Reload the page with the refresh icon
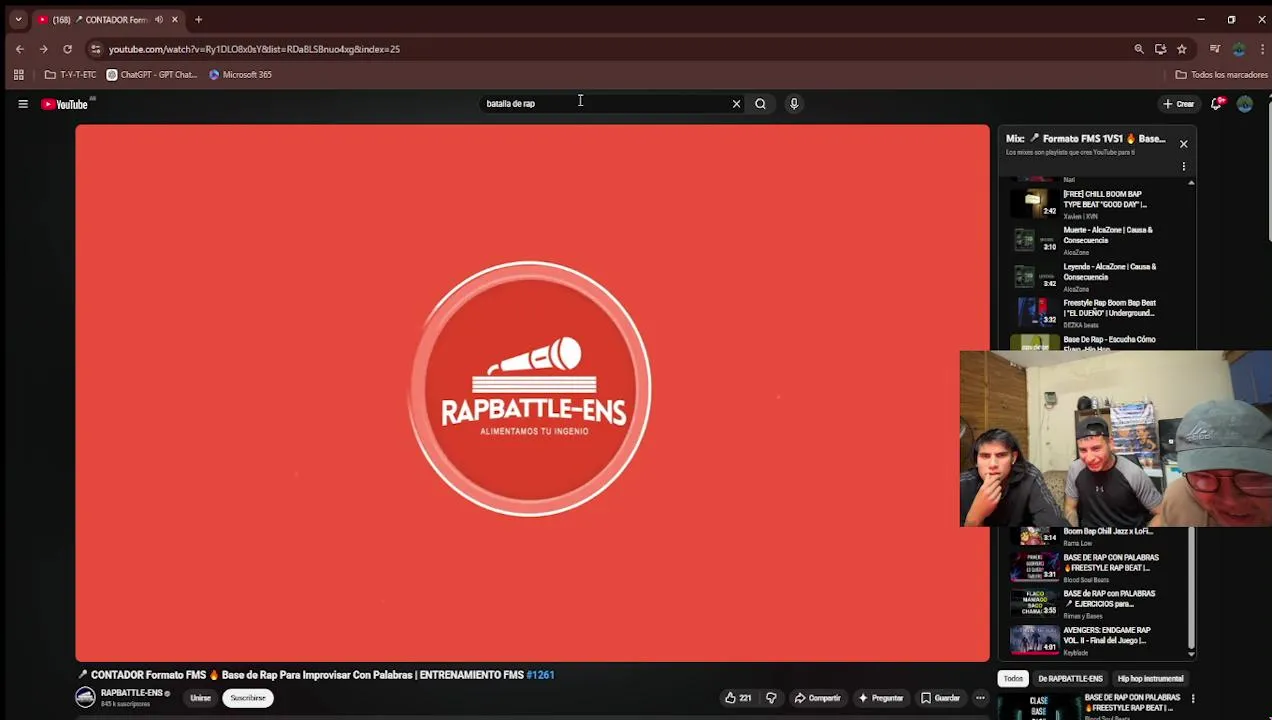1272x720 pixels. [x=67, y=49]
